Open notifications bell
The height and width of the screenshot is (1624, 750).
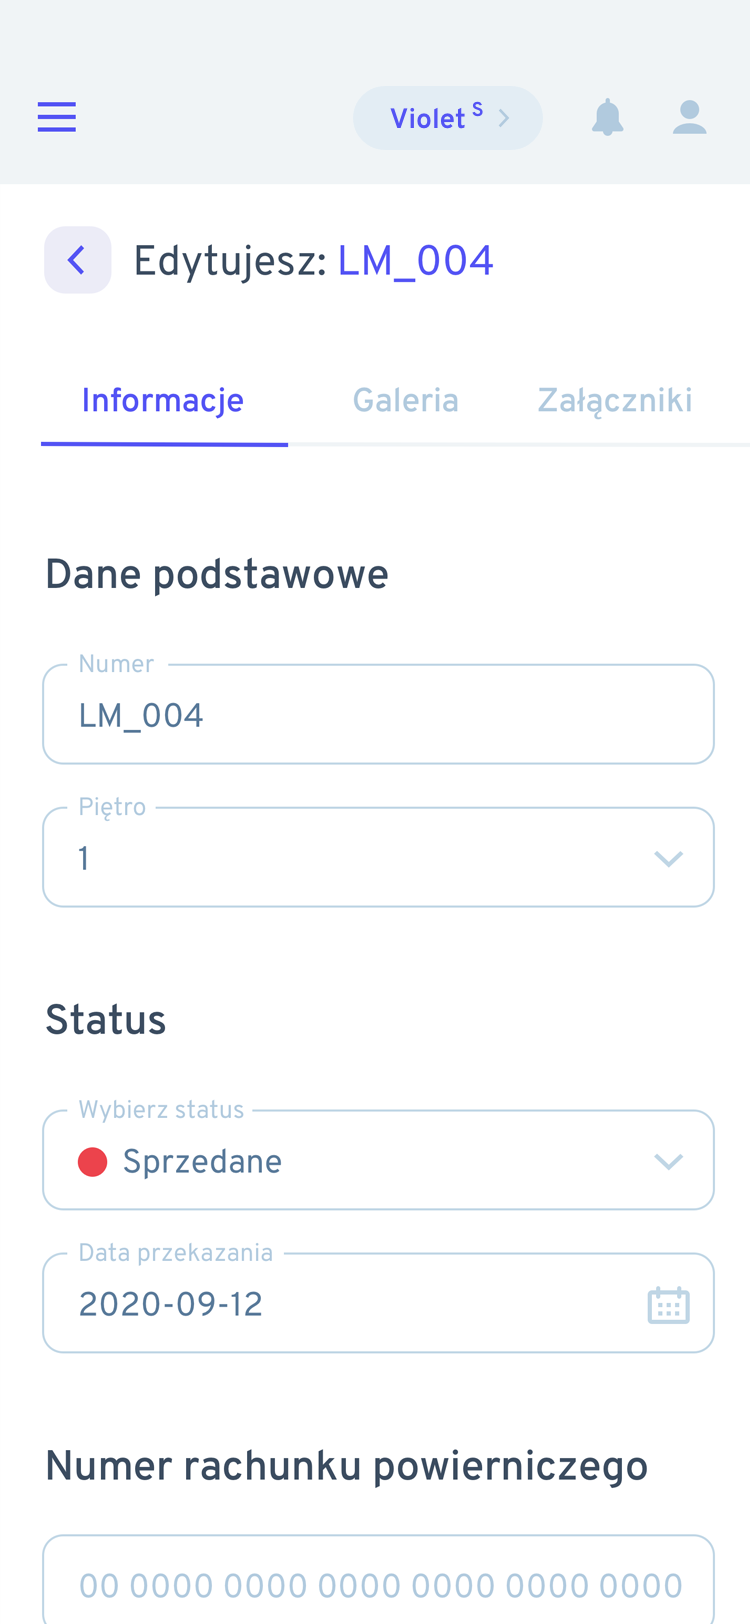point(608,117)
